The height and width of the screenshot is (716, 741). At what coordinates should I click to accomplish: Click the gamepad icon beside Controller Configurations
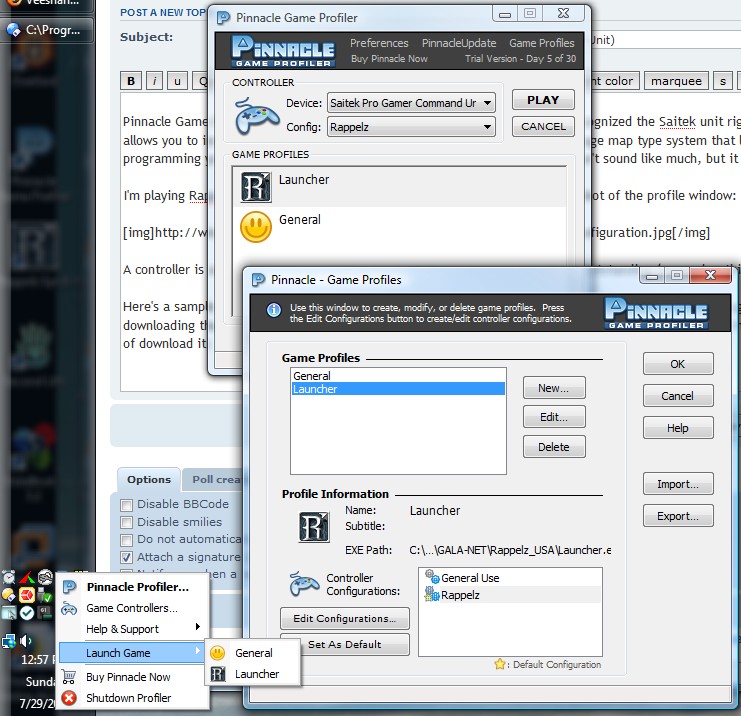(304, 584)
